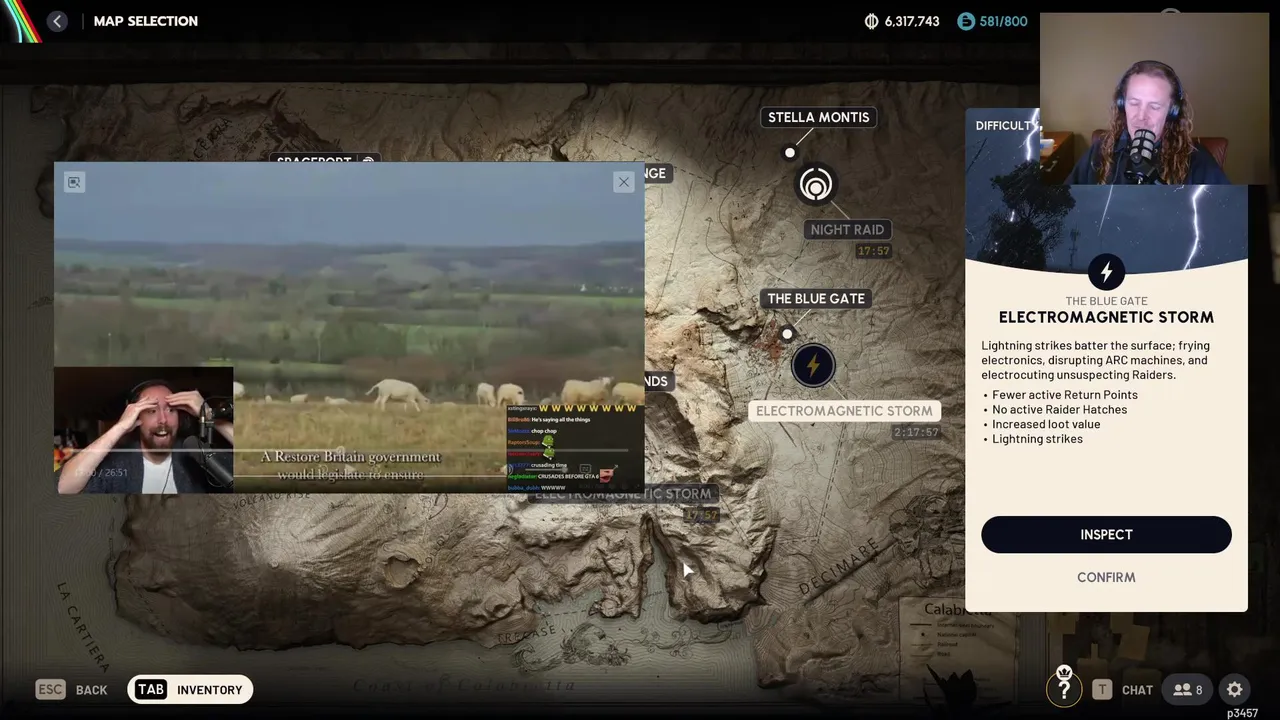Viewport: 1280px width, 720px height.
Task: Click The Blue Gate location dot
Action: tap(787, 334)
